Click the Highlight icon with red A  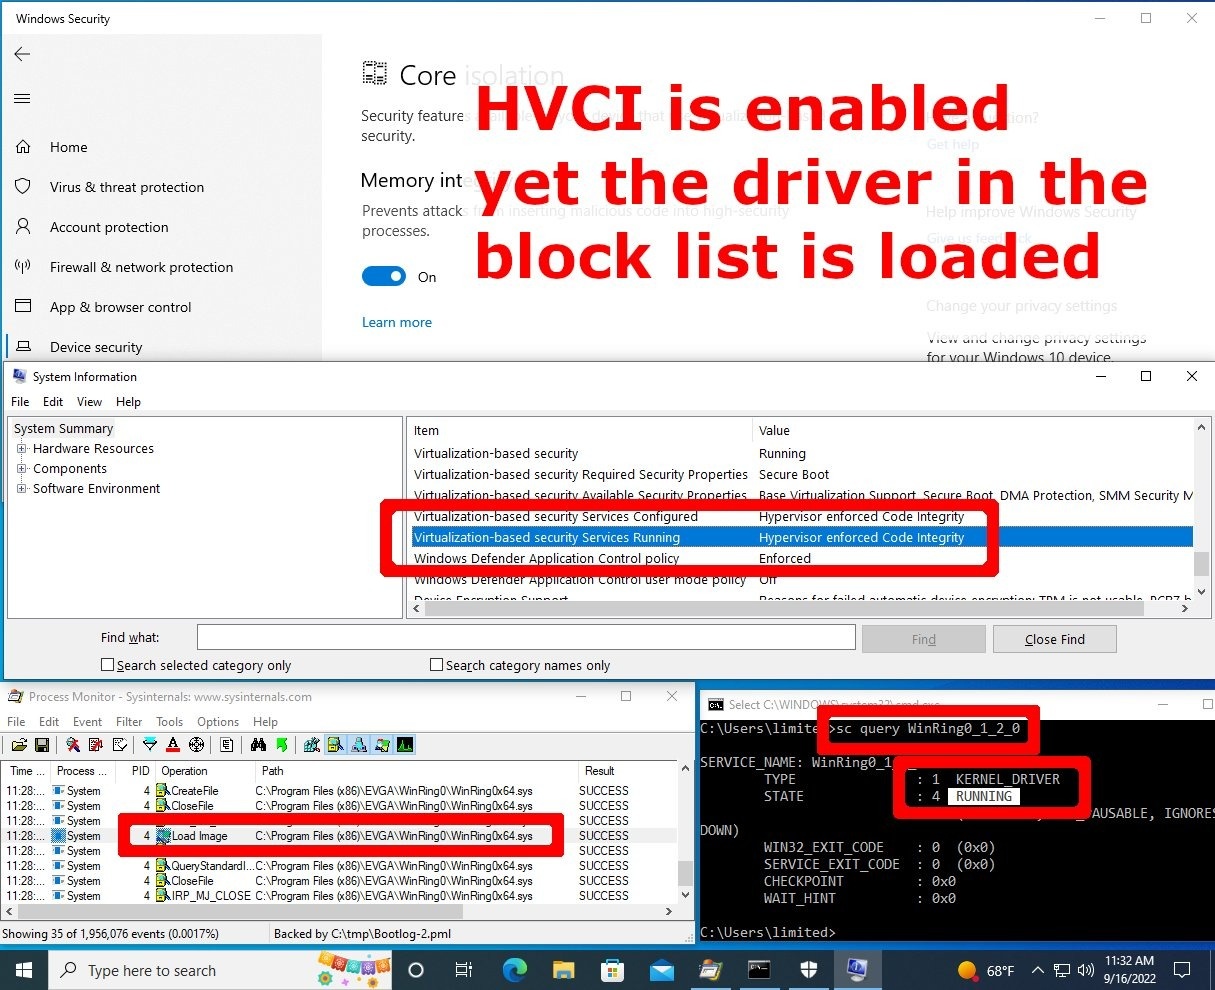click(x=173, y=745)
